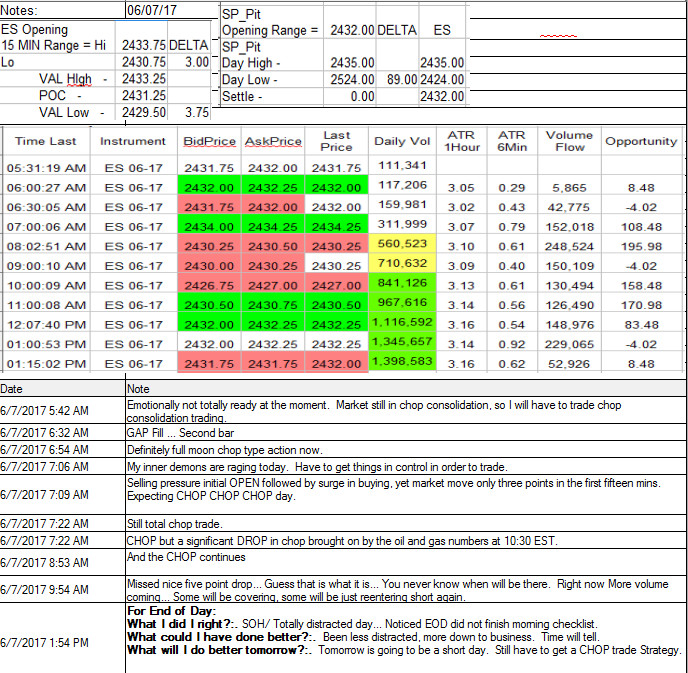
Task: Select the Daily Vol column header
Action: pyautogui.click(x=402, y=141)
